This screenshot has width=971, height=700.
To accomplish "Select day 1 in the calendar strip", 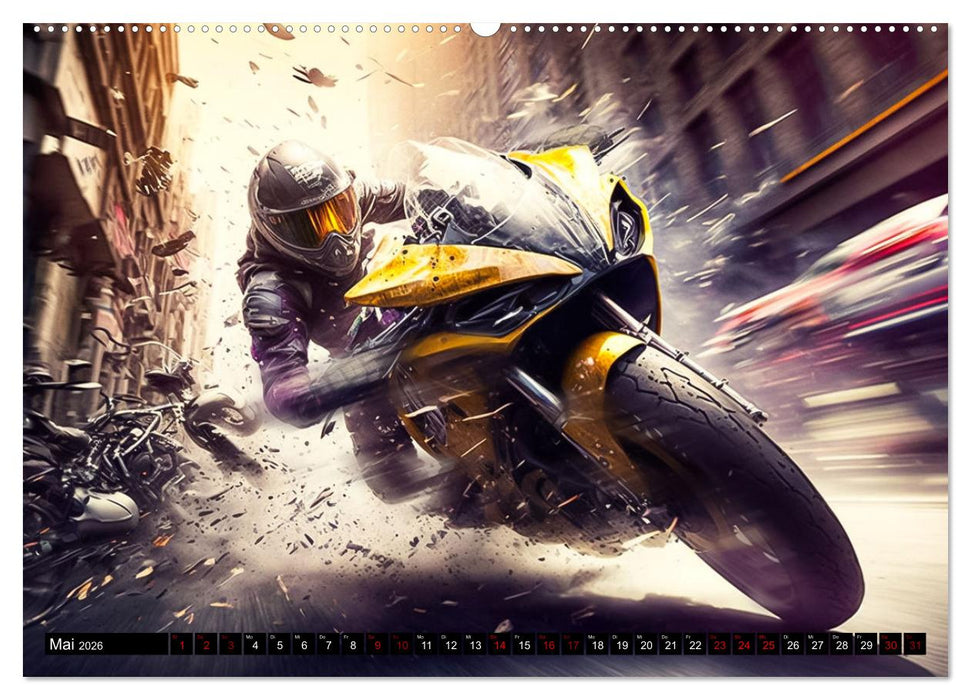I will pos(181,645).
